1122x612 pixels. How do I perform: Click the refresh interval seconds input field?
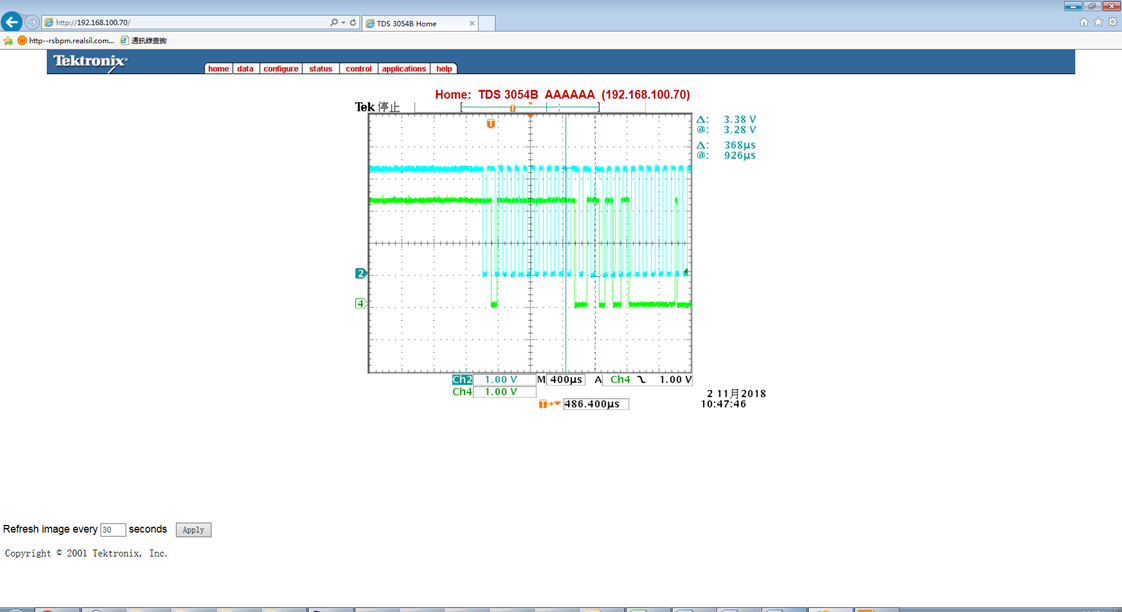(x=113, y=530)
